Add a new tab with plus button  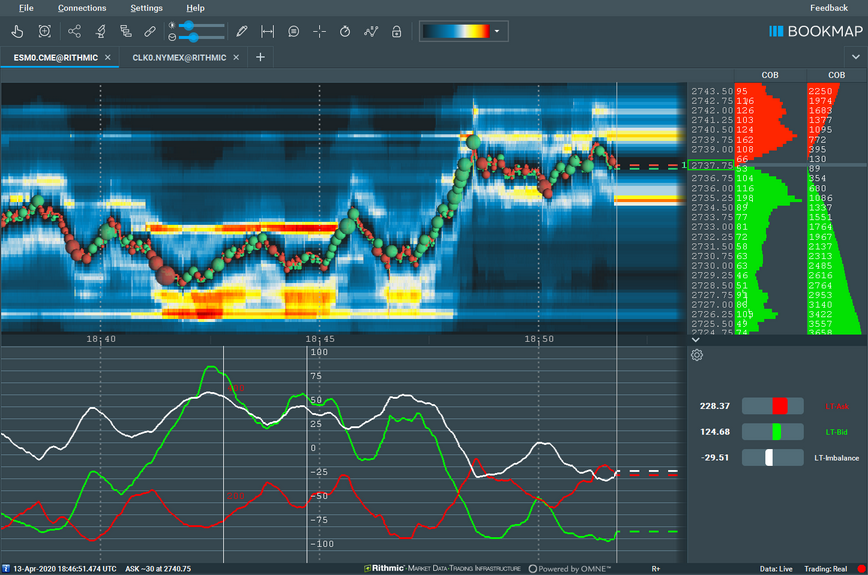(260, 58)
